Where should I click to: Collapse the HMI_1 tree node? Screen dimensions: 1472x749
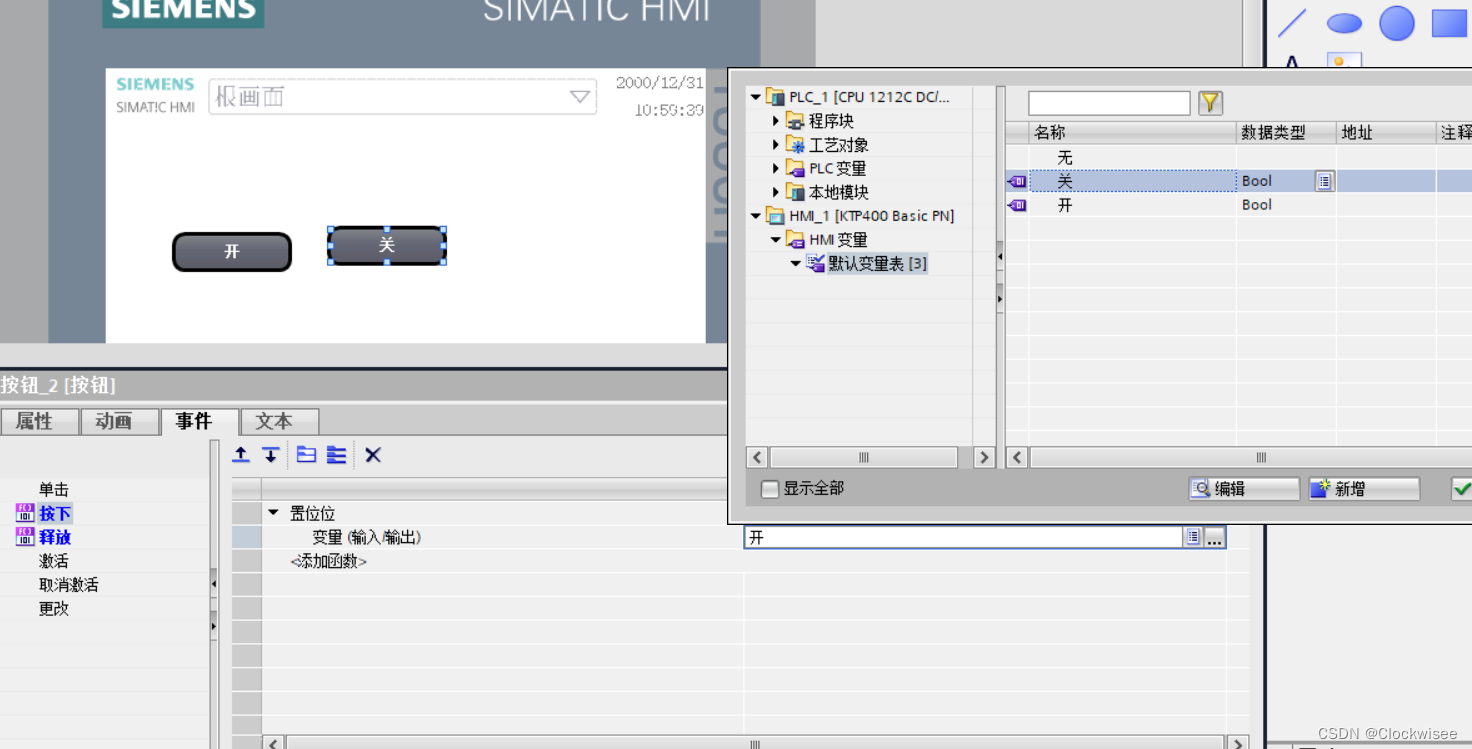click(756, 216)
